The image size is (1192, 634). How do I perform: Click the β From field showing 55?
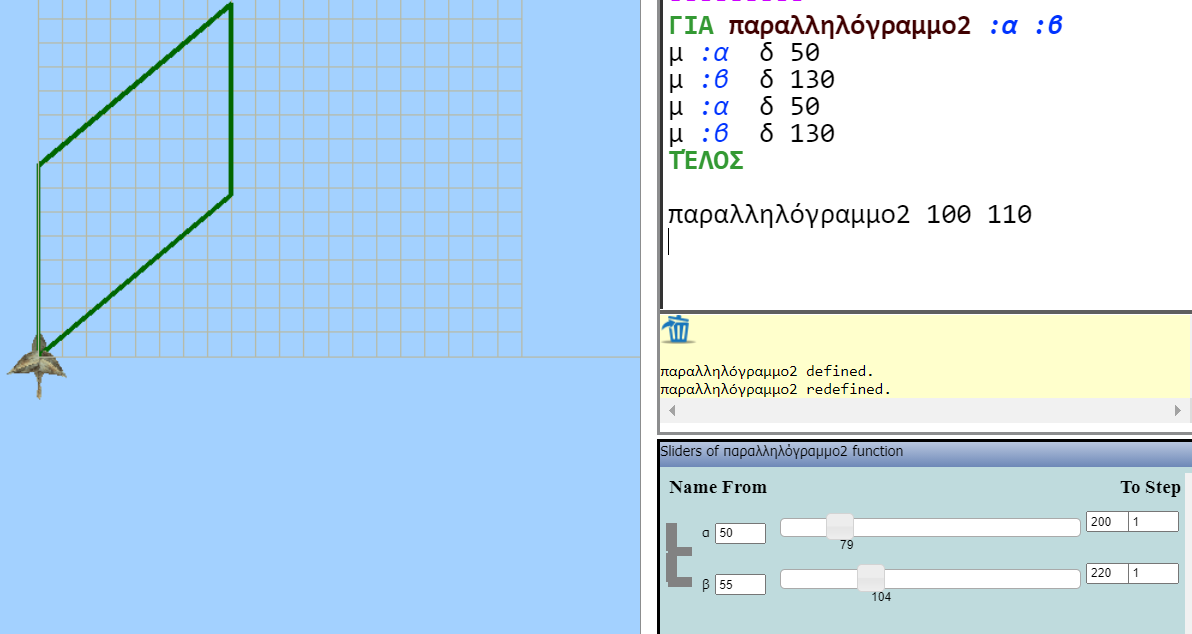tap(739, 584)
